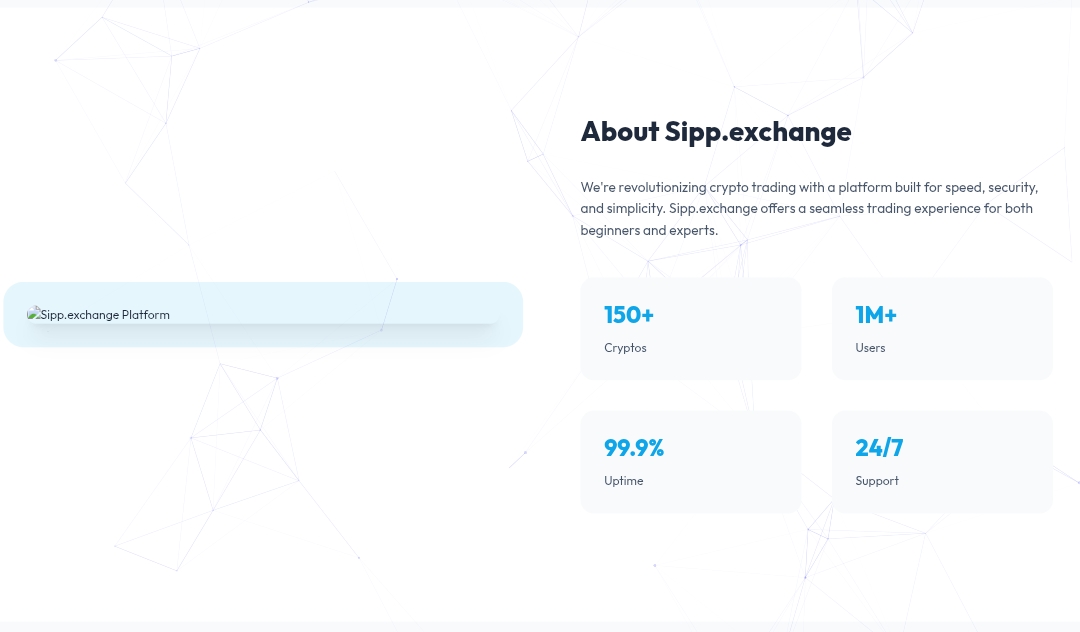Click the "1M+" statistic figure
Viewport: 1080px width, 632px height.
coord(876,315)
